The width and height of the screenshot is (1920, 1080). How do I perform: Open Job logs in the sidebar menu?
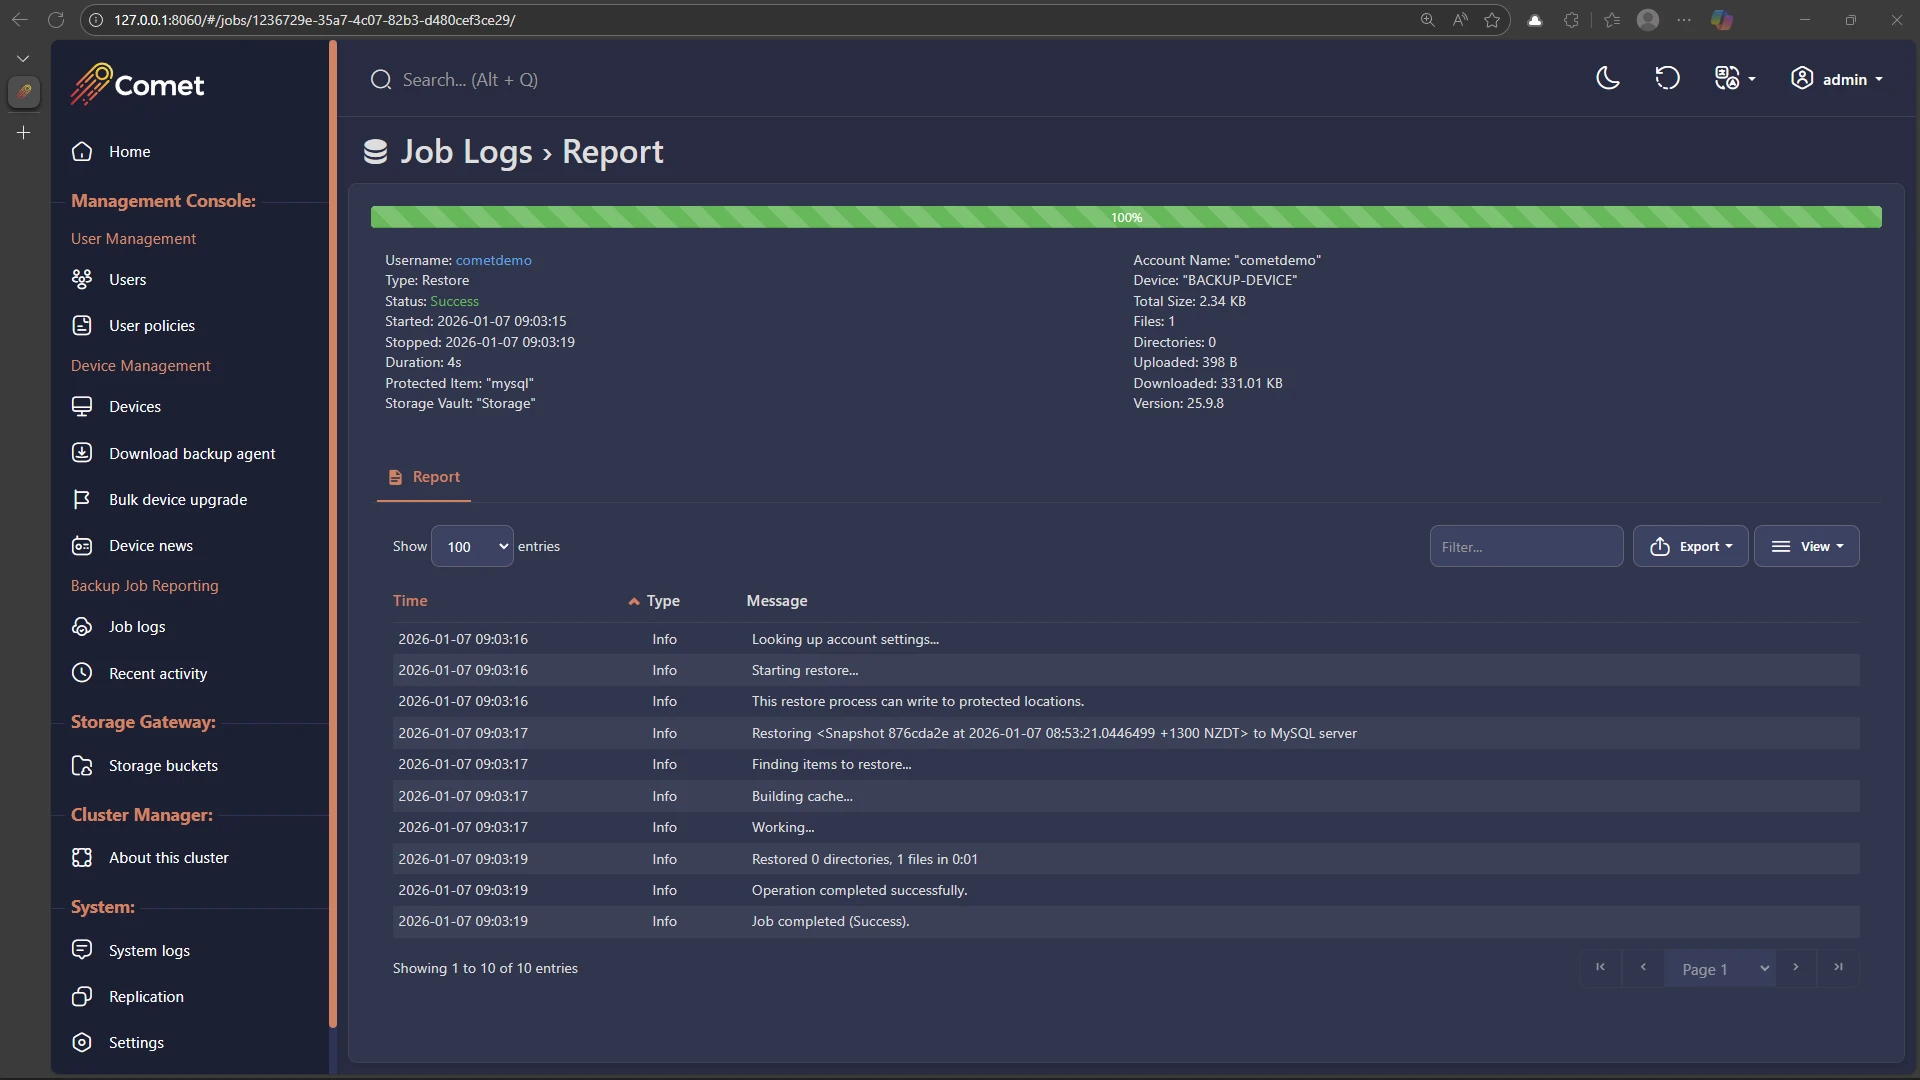coord(137,626)
